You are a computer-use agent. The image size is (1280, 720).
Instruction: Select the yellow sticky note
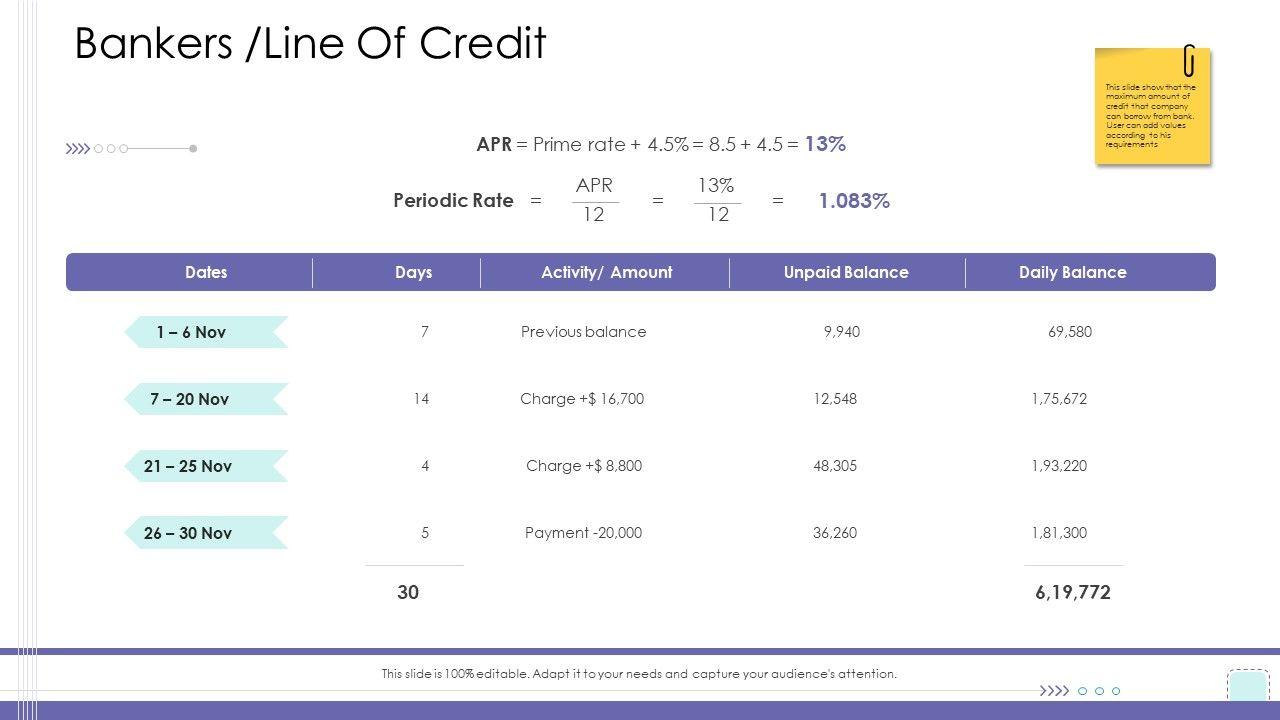1152,112
